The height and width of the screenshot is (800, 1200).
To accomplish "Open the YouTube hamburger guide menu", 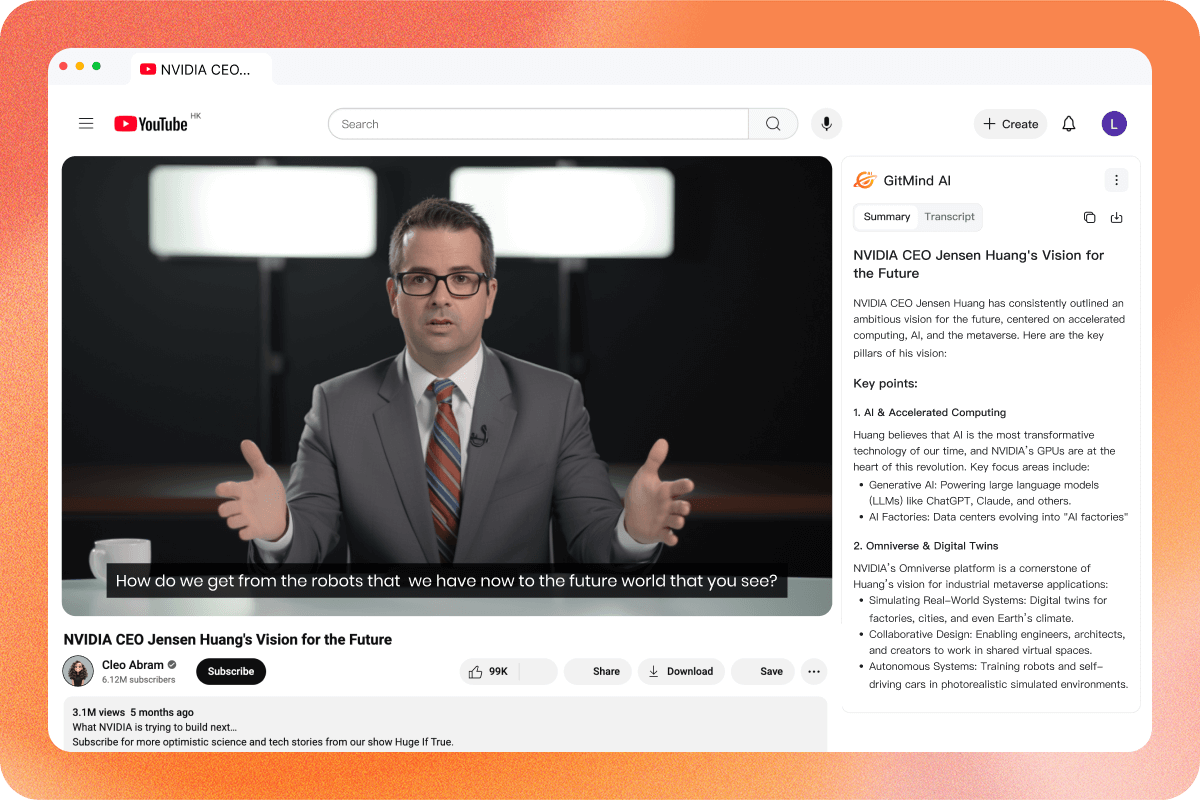I will tap(86, 124).
